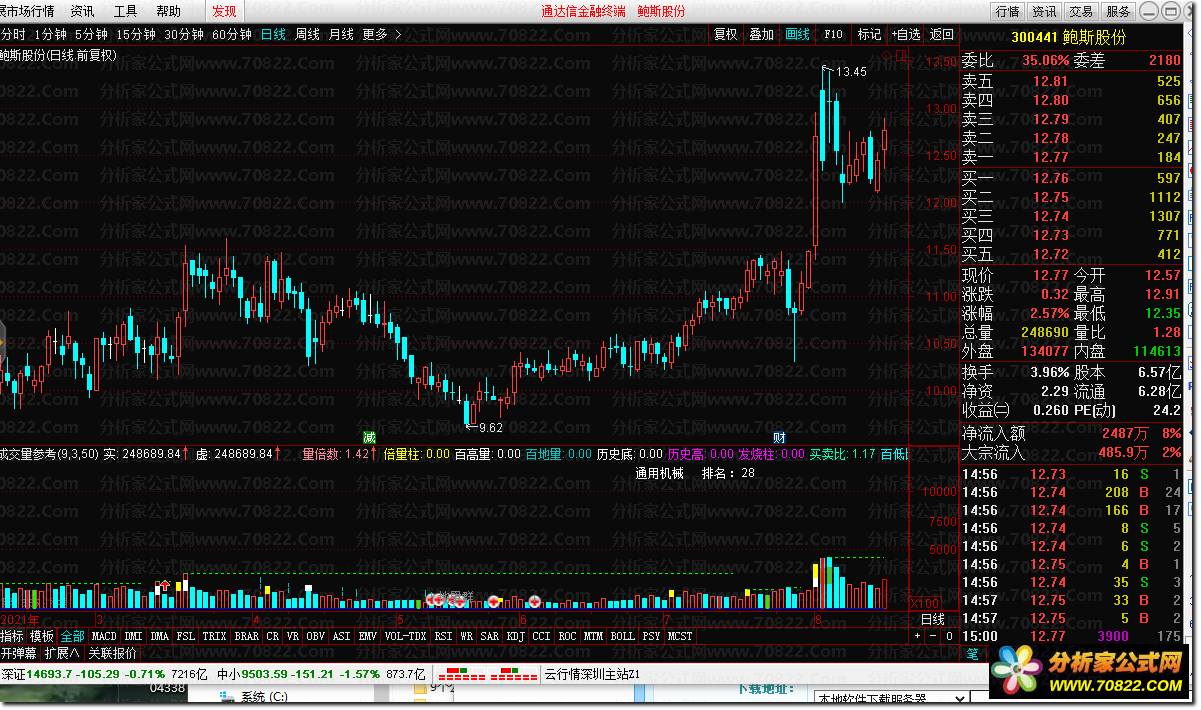Switch to the KDJ indicator

coord(515,636)
